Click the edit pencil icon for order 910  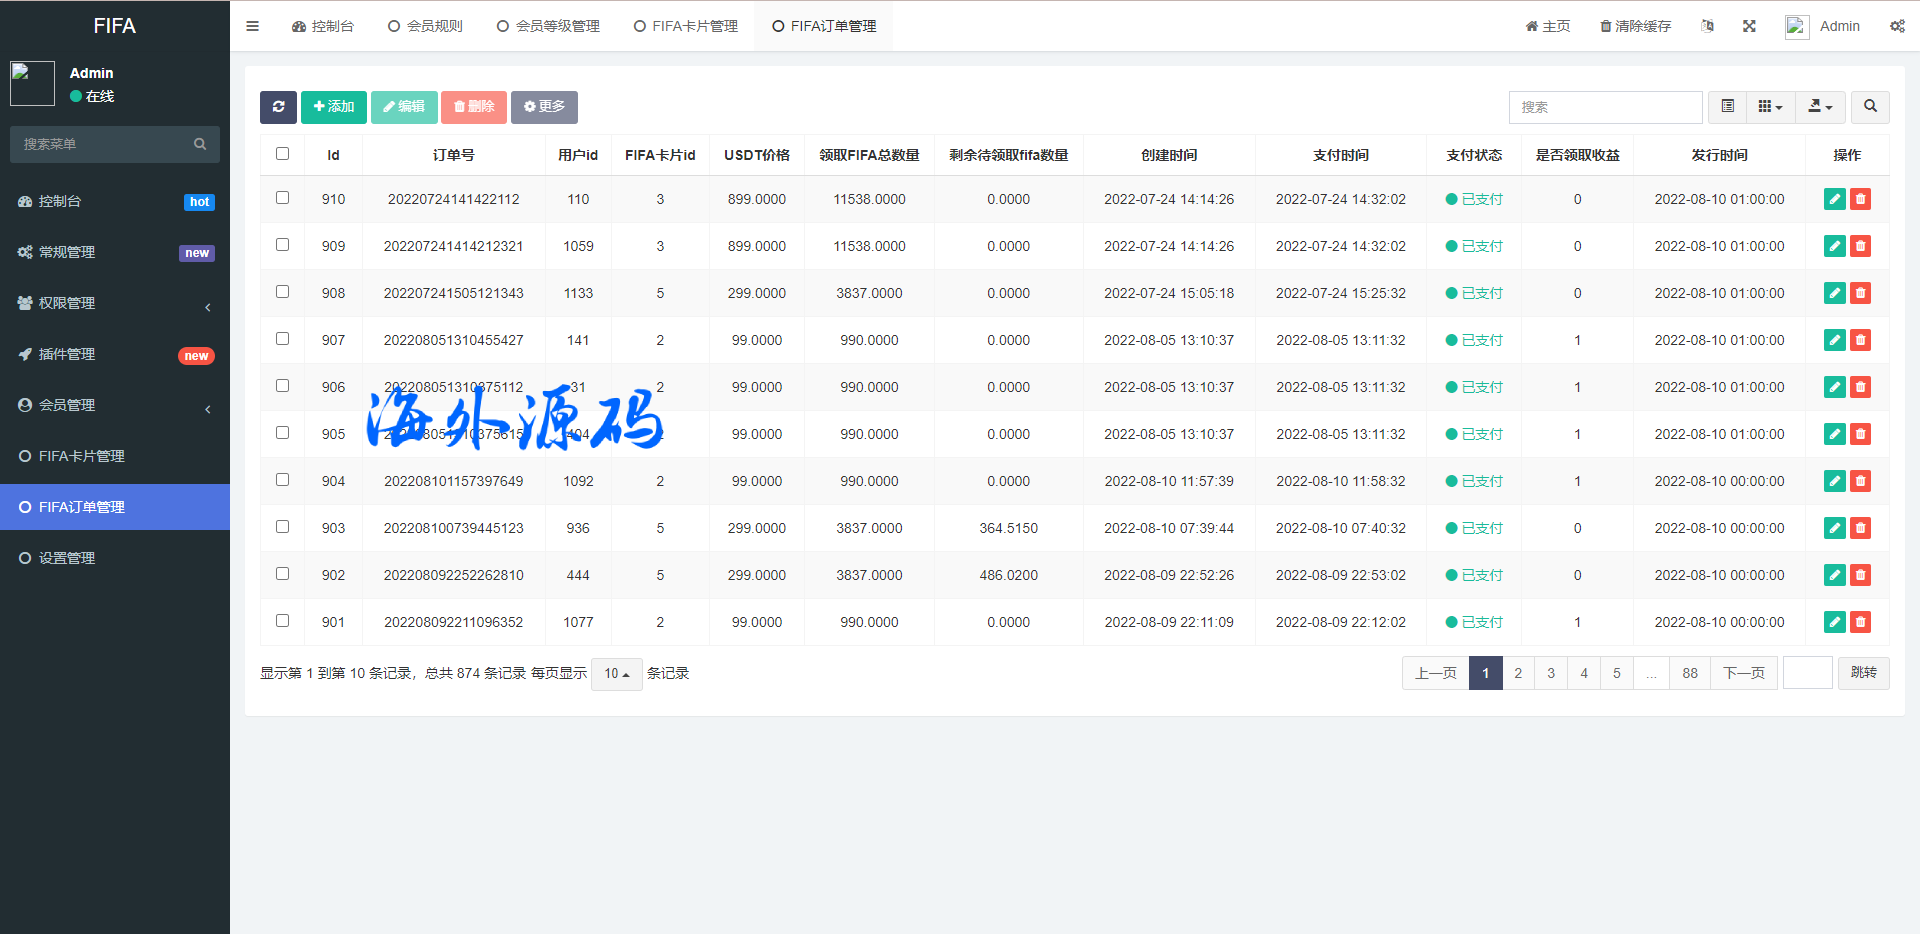1834,199
